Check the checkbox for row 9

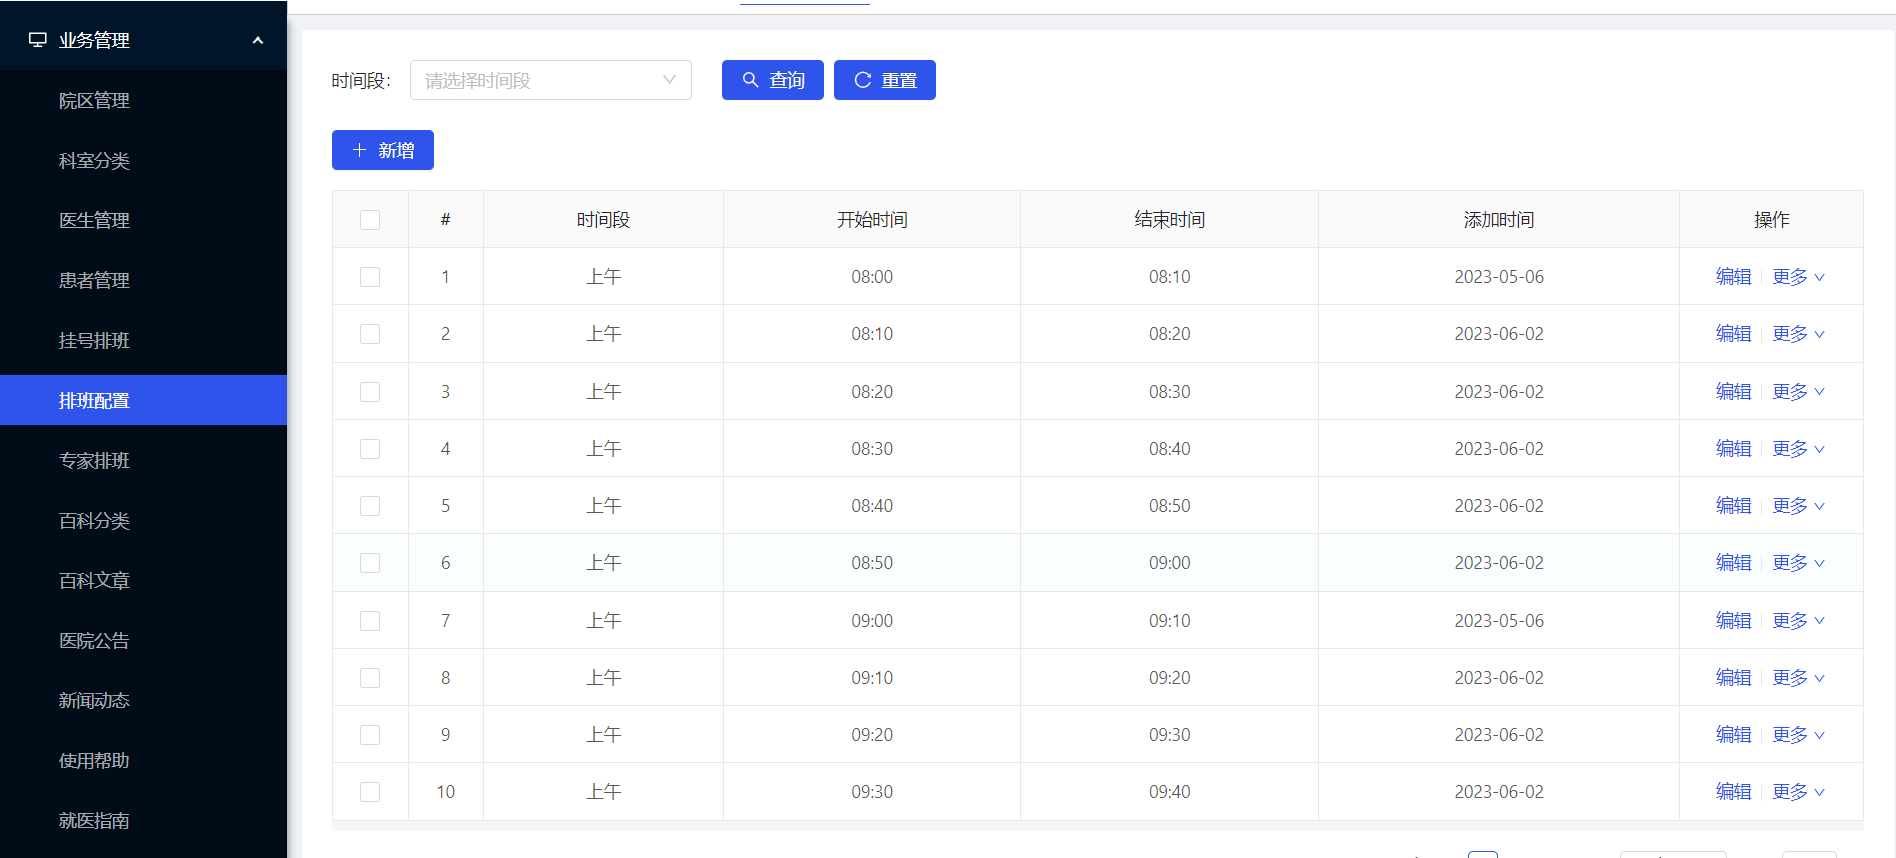pos(370,735)
